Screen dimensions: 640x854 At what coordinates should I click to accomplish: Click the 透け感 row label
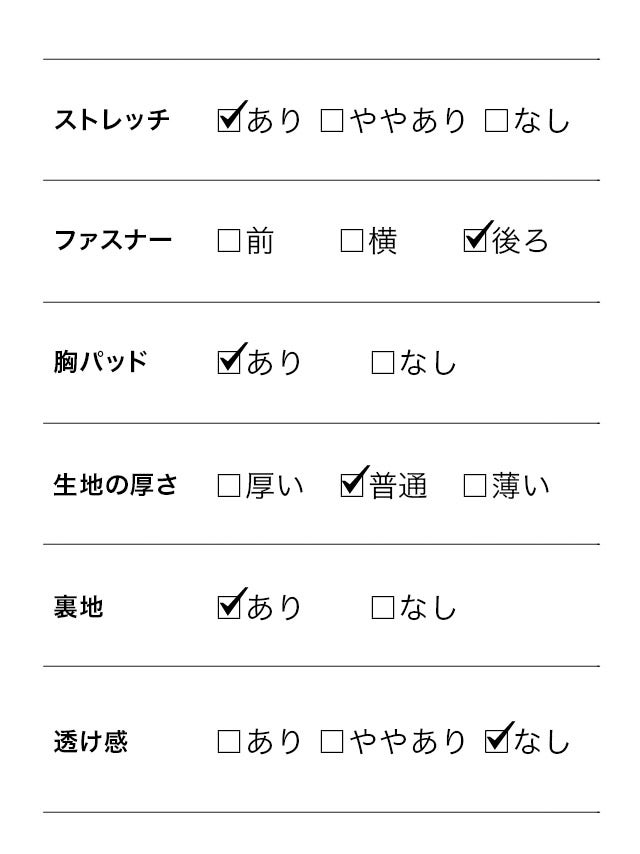coord(91,742)
